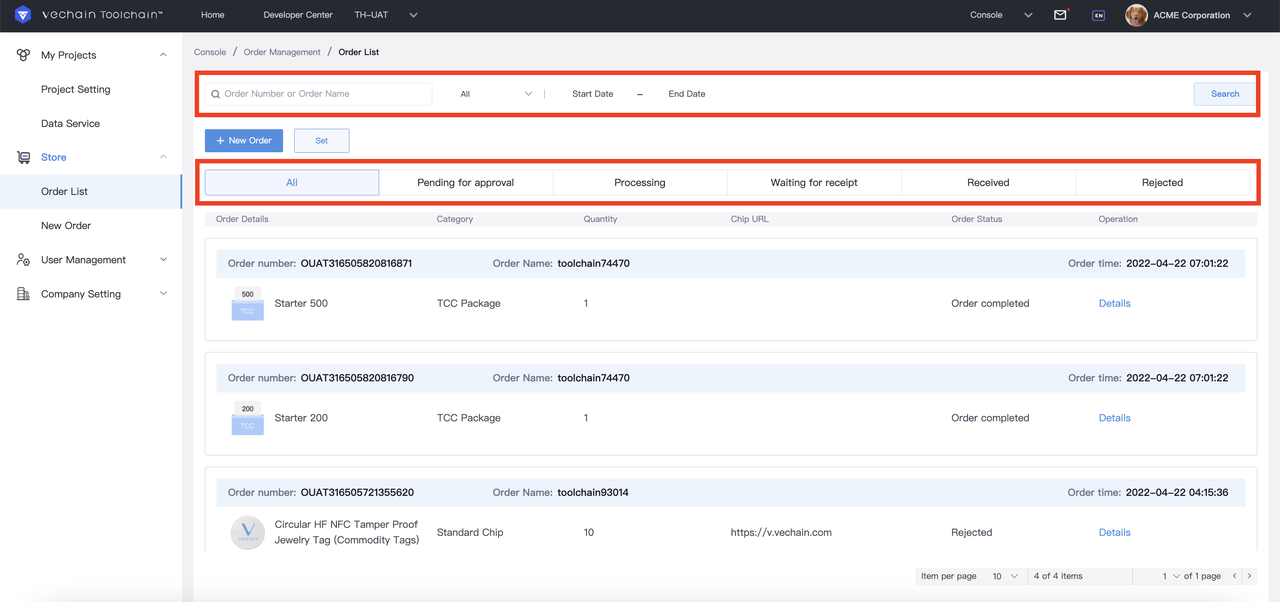Screen dimensions: 1280x602
Task: Select Order List in sidebar
Action: 91,191
